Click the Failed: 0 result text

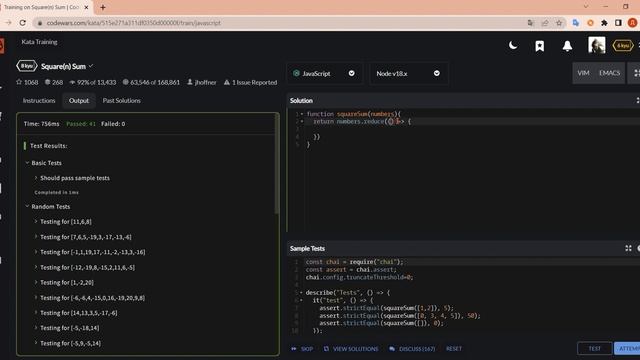pos(113,124)
